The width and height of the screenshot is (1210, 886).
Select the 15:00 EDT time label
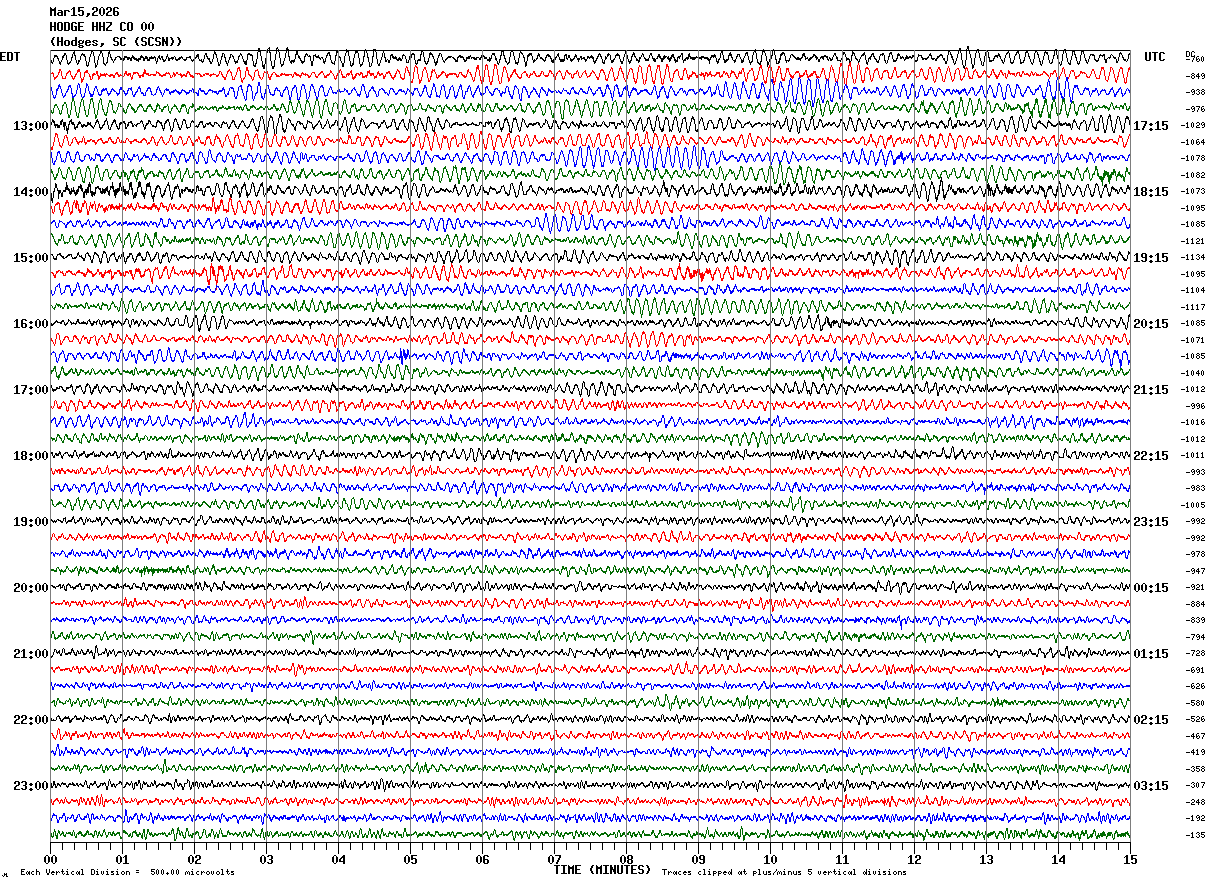coord(30,258)
